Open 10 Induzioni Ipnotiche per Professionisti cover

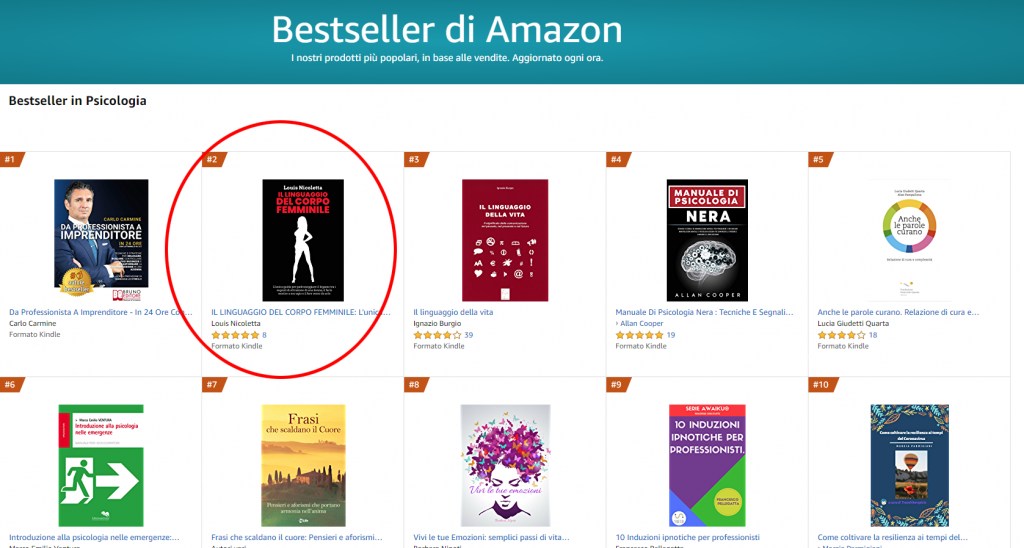[x=707, y=465]
